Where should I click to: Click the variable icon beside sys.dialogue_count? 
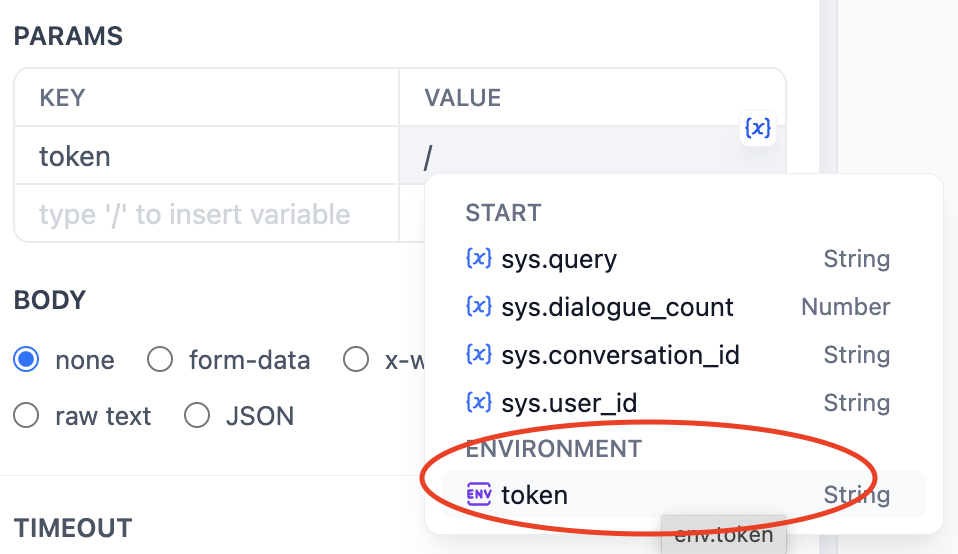tap(479, 307)
